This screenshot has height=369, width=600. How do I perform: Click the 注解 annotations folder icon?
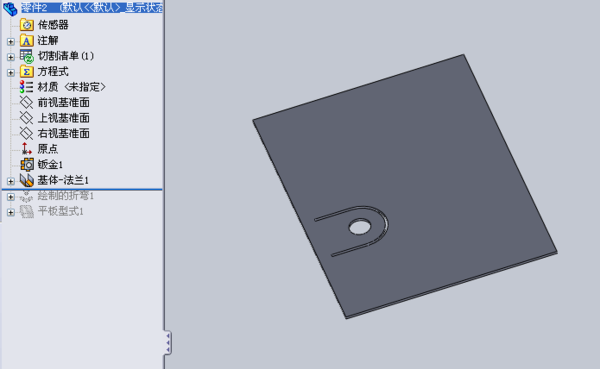(26, 41)
